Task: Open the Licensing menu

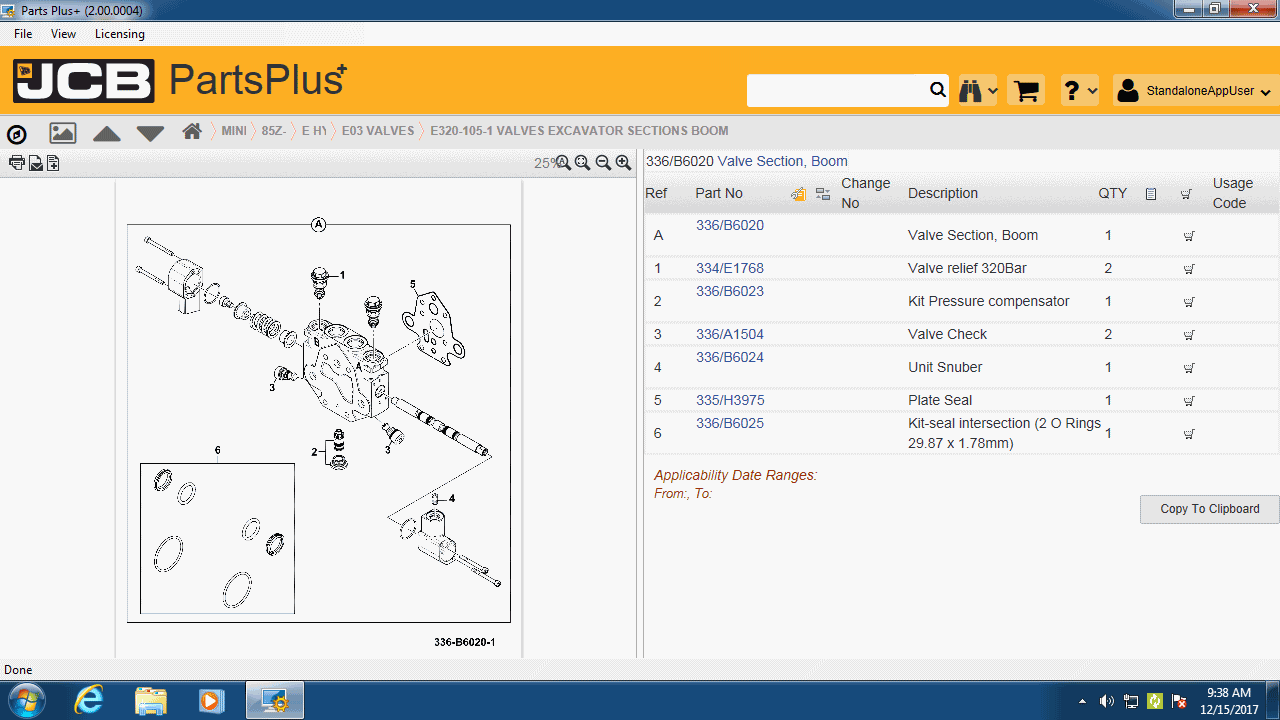Action: coord(119,34)
